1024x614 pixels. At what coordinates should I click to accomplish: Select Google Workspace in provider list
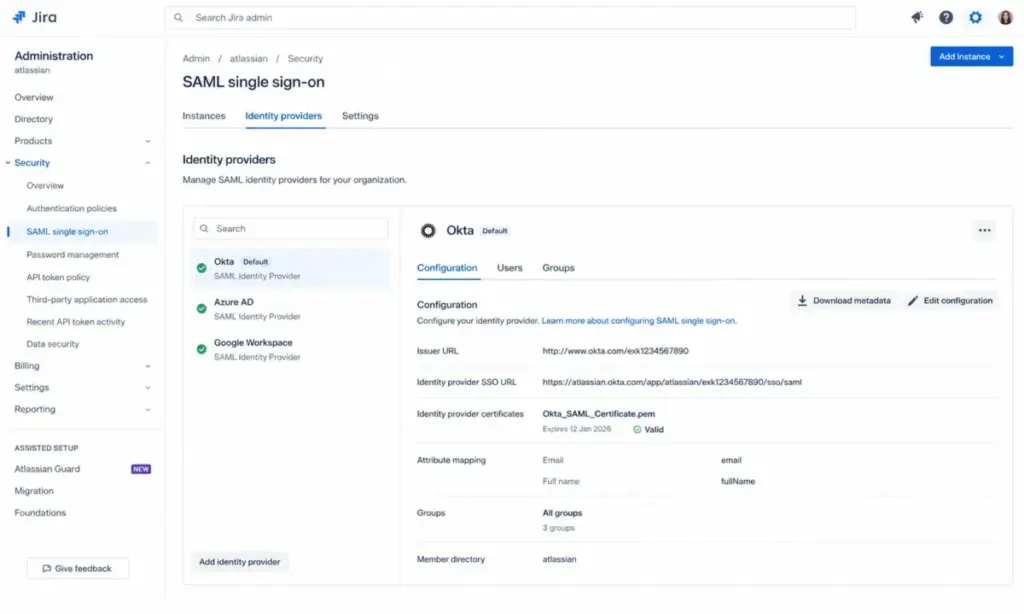(291, 349)
